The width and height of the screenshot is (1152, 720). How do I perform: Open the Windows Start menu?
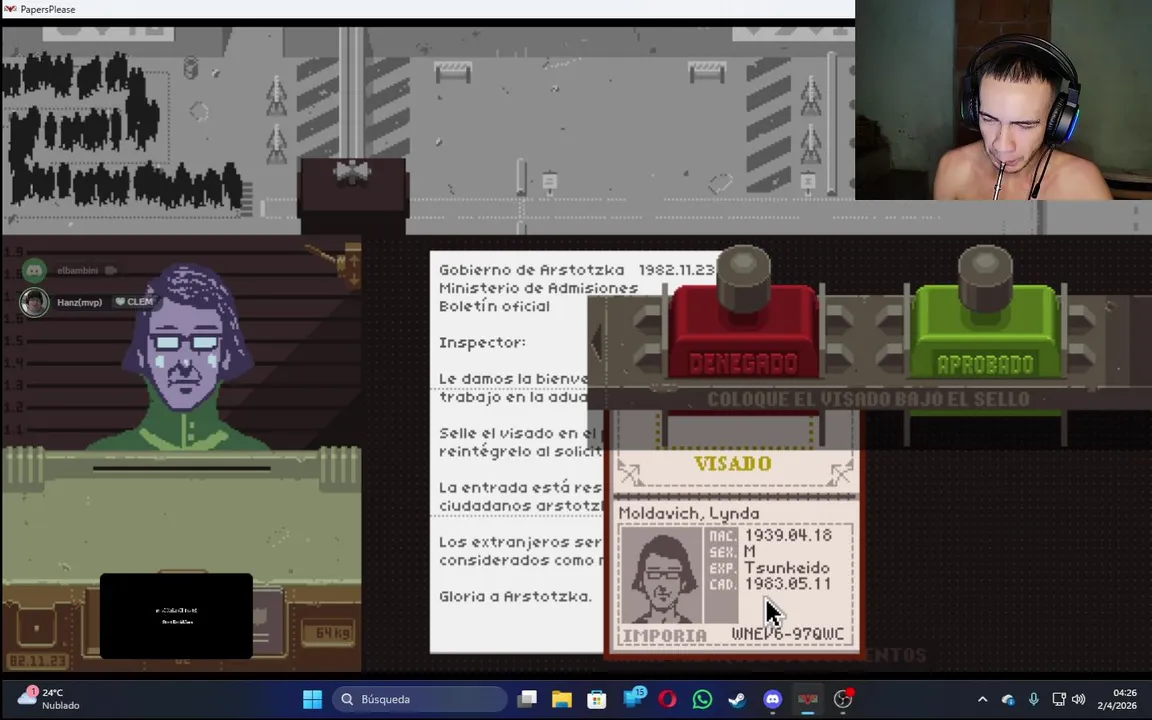tap(312, 699)
